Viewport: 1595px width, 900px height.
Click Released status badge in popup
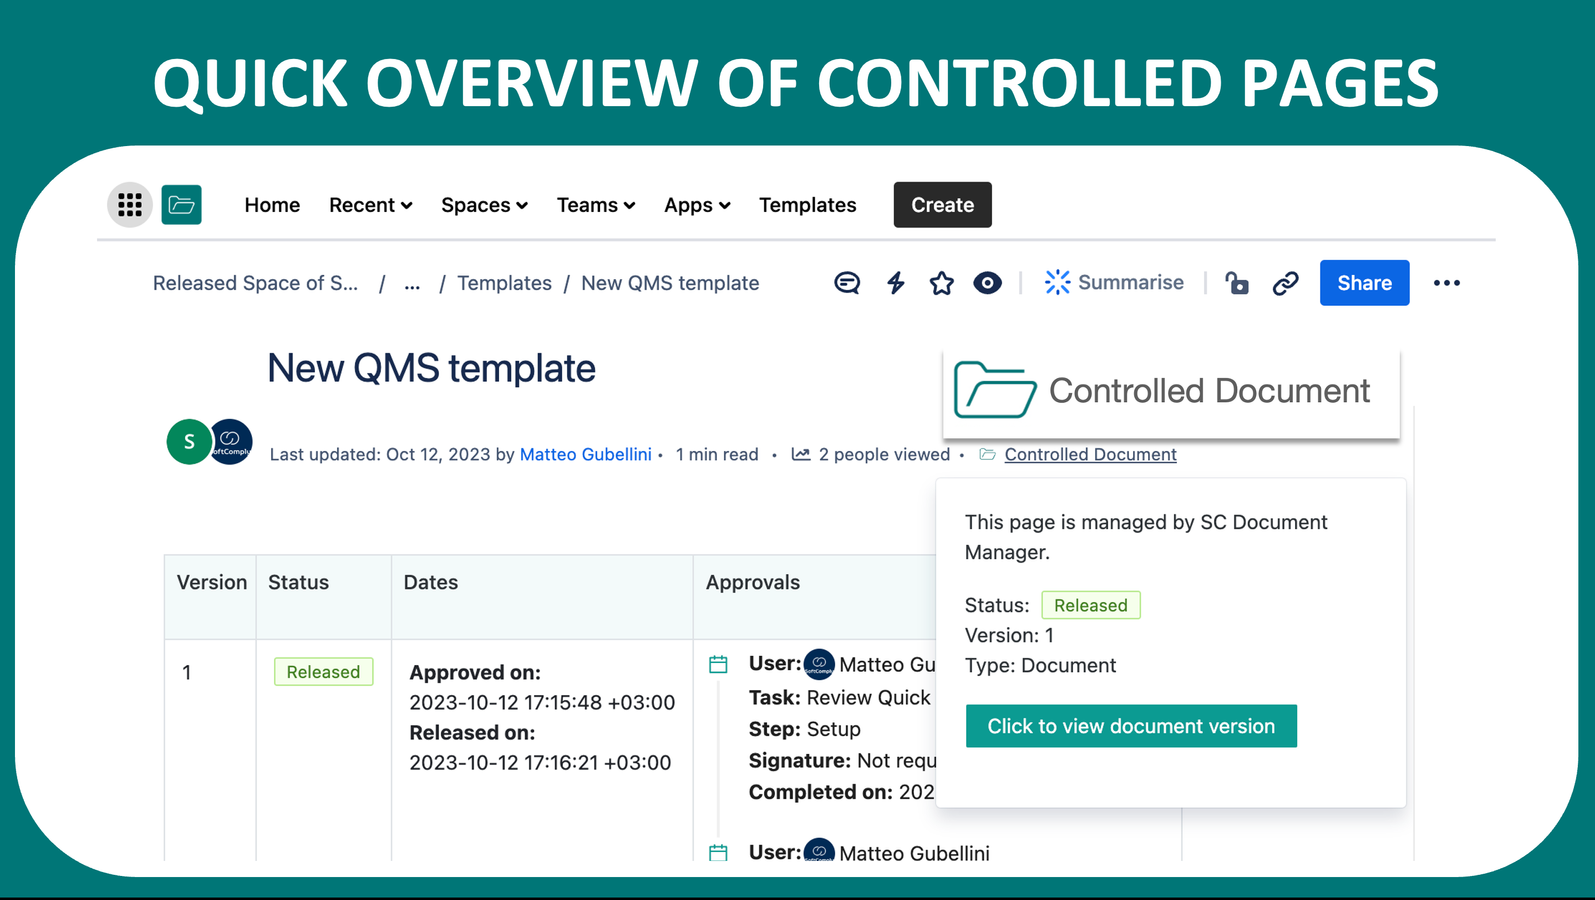[x=1091, y=605]
